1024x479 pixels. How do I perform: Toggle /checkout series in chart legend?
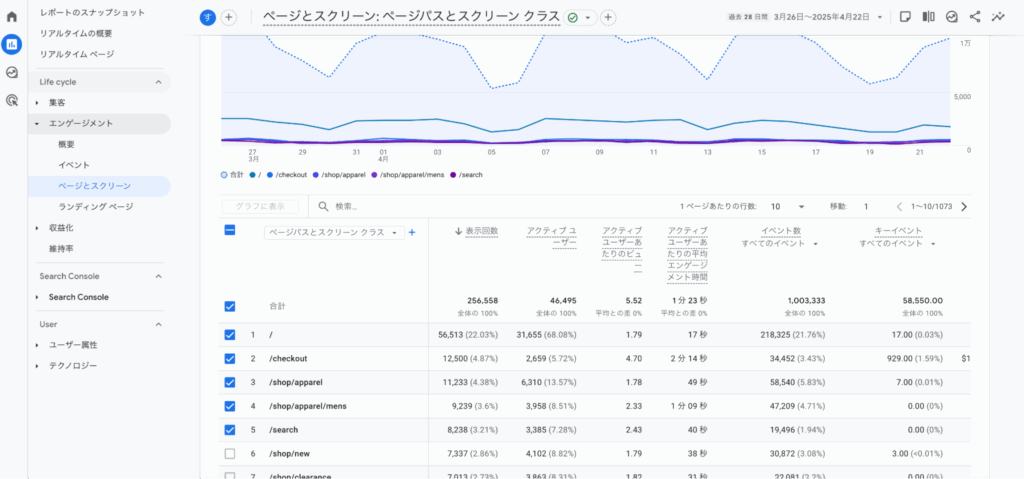[287, 175]
